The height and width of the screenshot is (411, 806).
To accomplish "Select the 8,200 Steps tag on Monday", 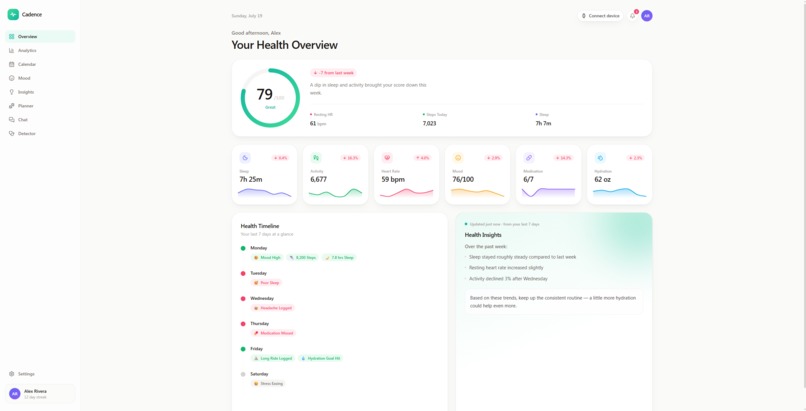I will click(303, 257).
